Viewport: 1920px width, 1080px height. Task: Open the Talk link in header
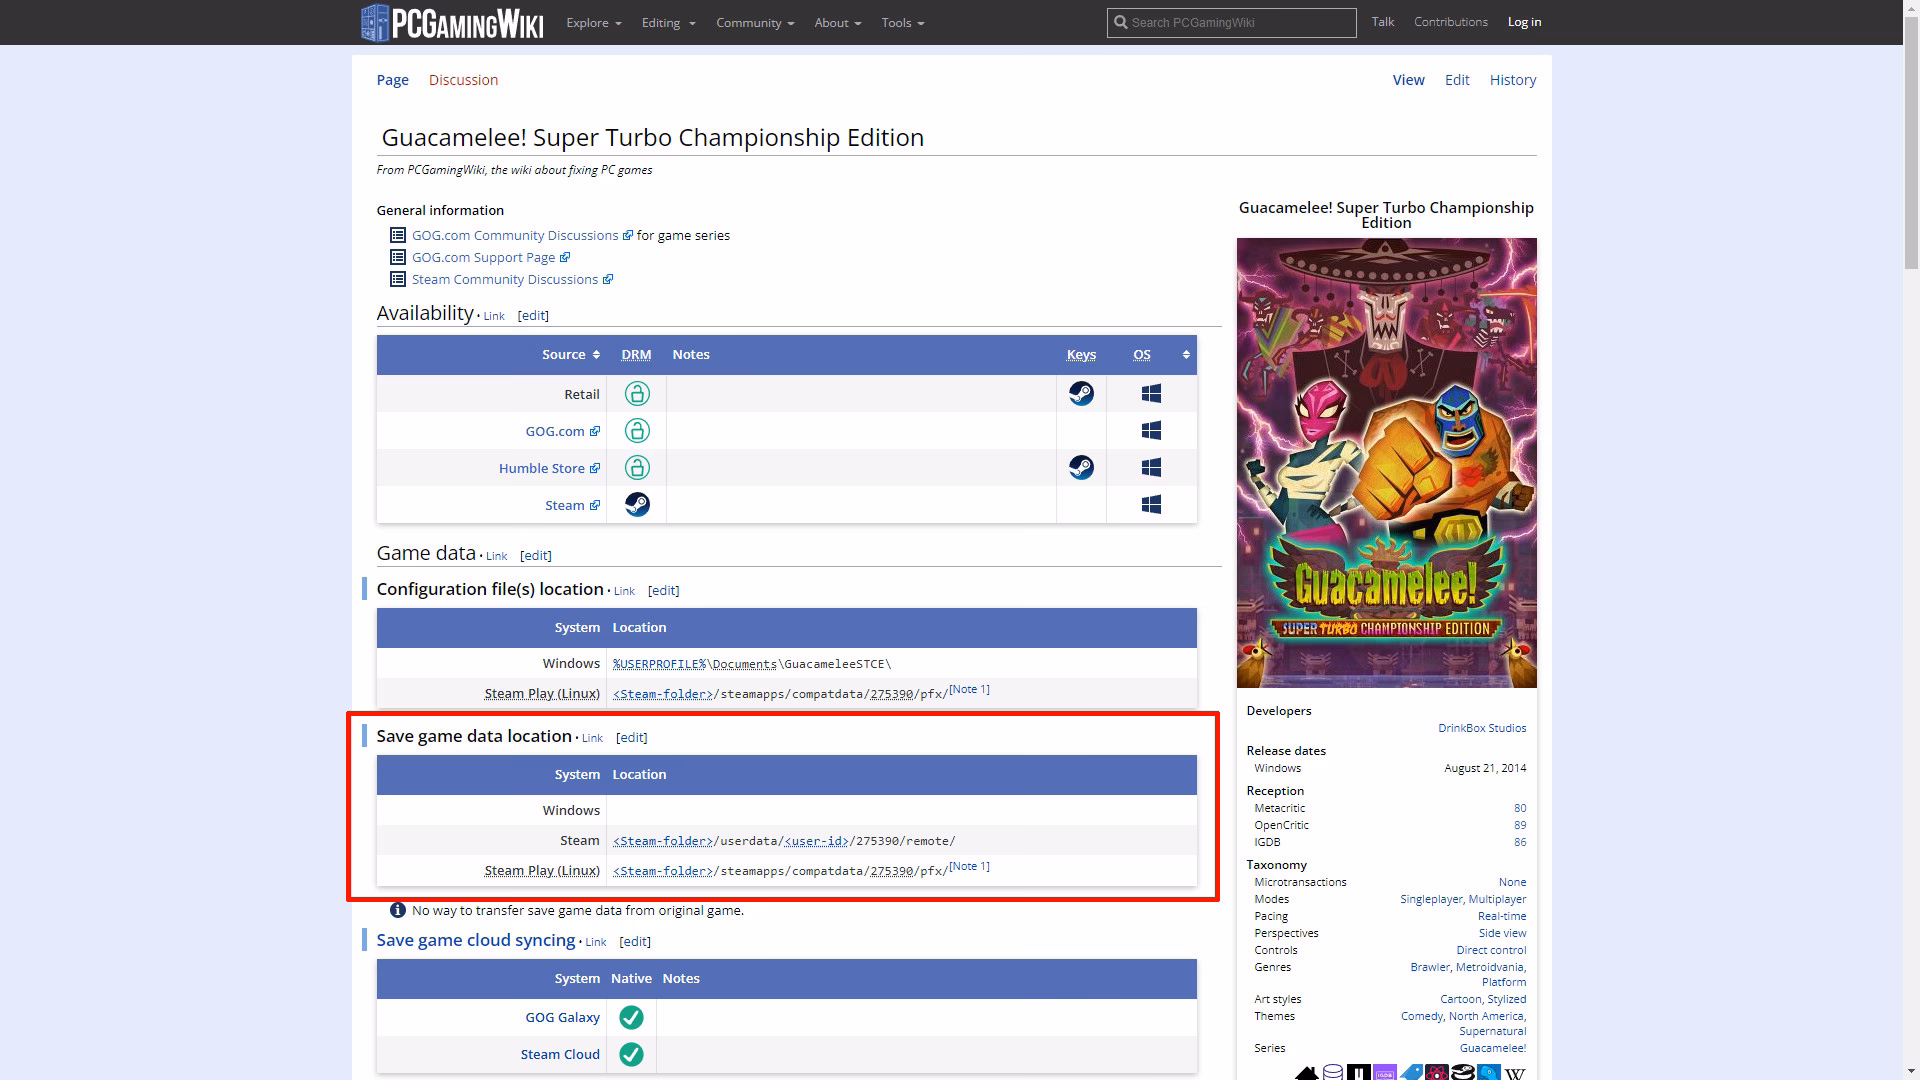[x=1383, y=22]
